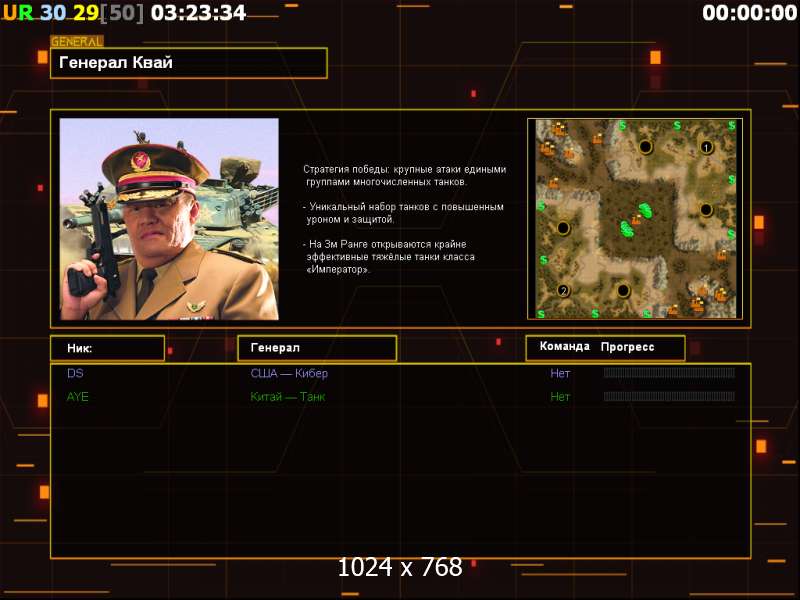Pick empty start marker right of position 2
Viewport: 800px width, 600px height.
point(623,291)
